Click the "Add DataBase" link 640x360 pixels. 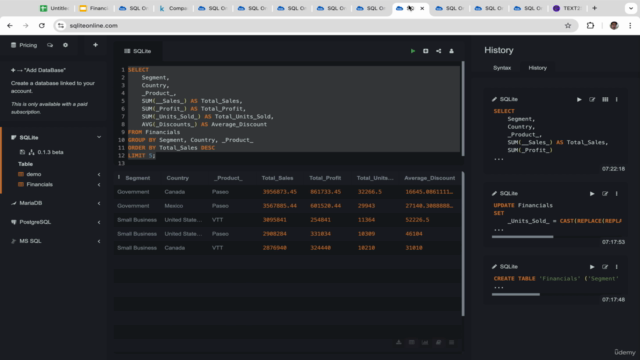click(x=38, y=70)
